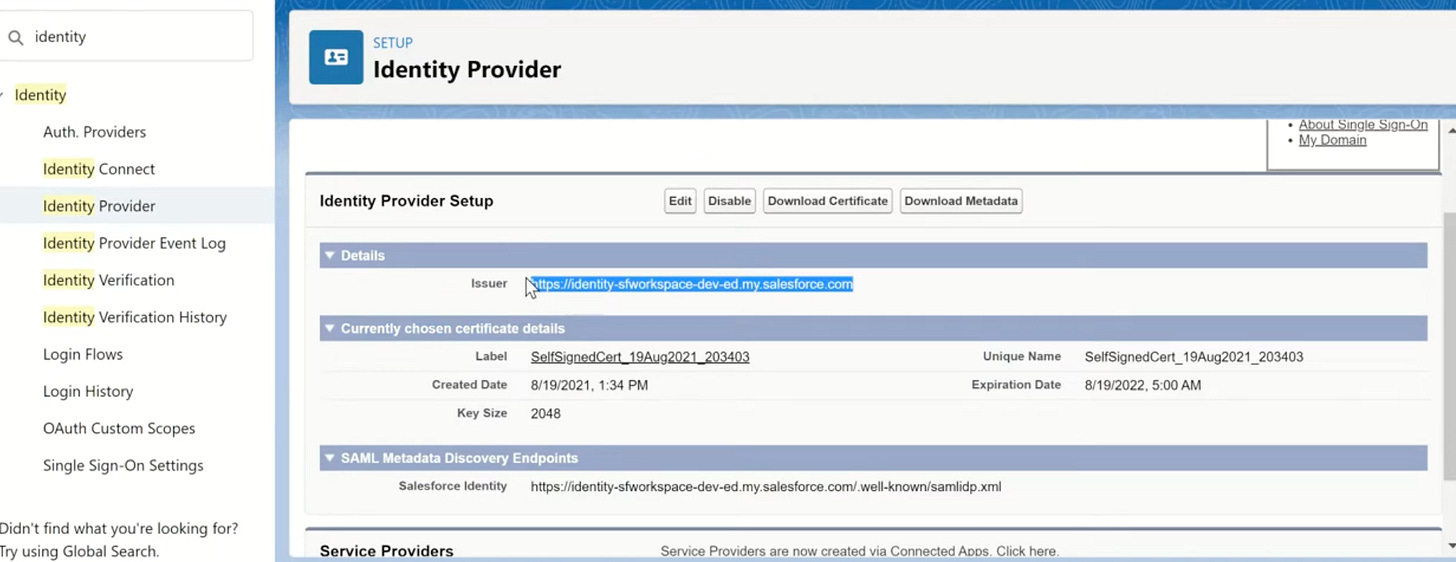Open Identity Provider Event Log
The width and height of the screenshot is (1456, 562).
(134, 243)
